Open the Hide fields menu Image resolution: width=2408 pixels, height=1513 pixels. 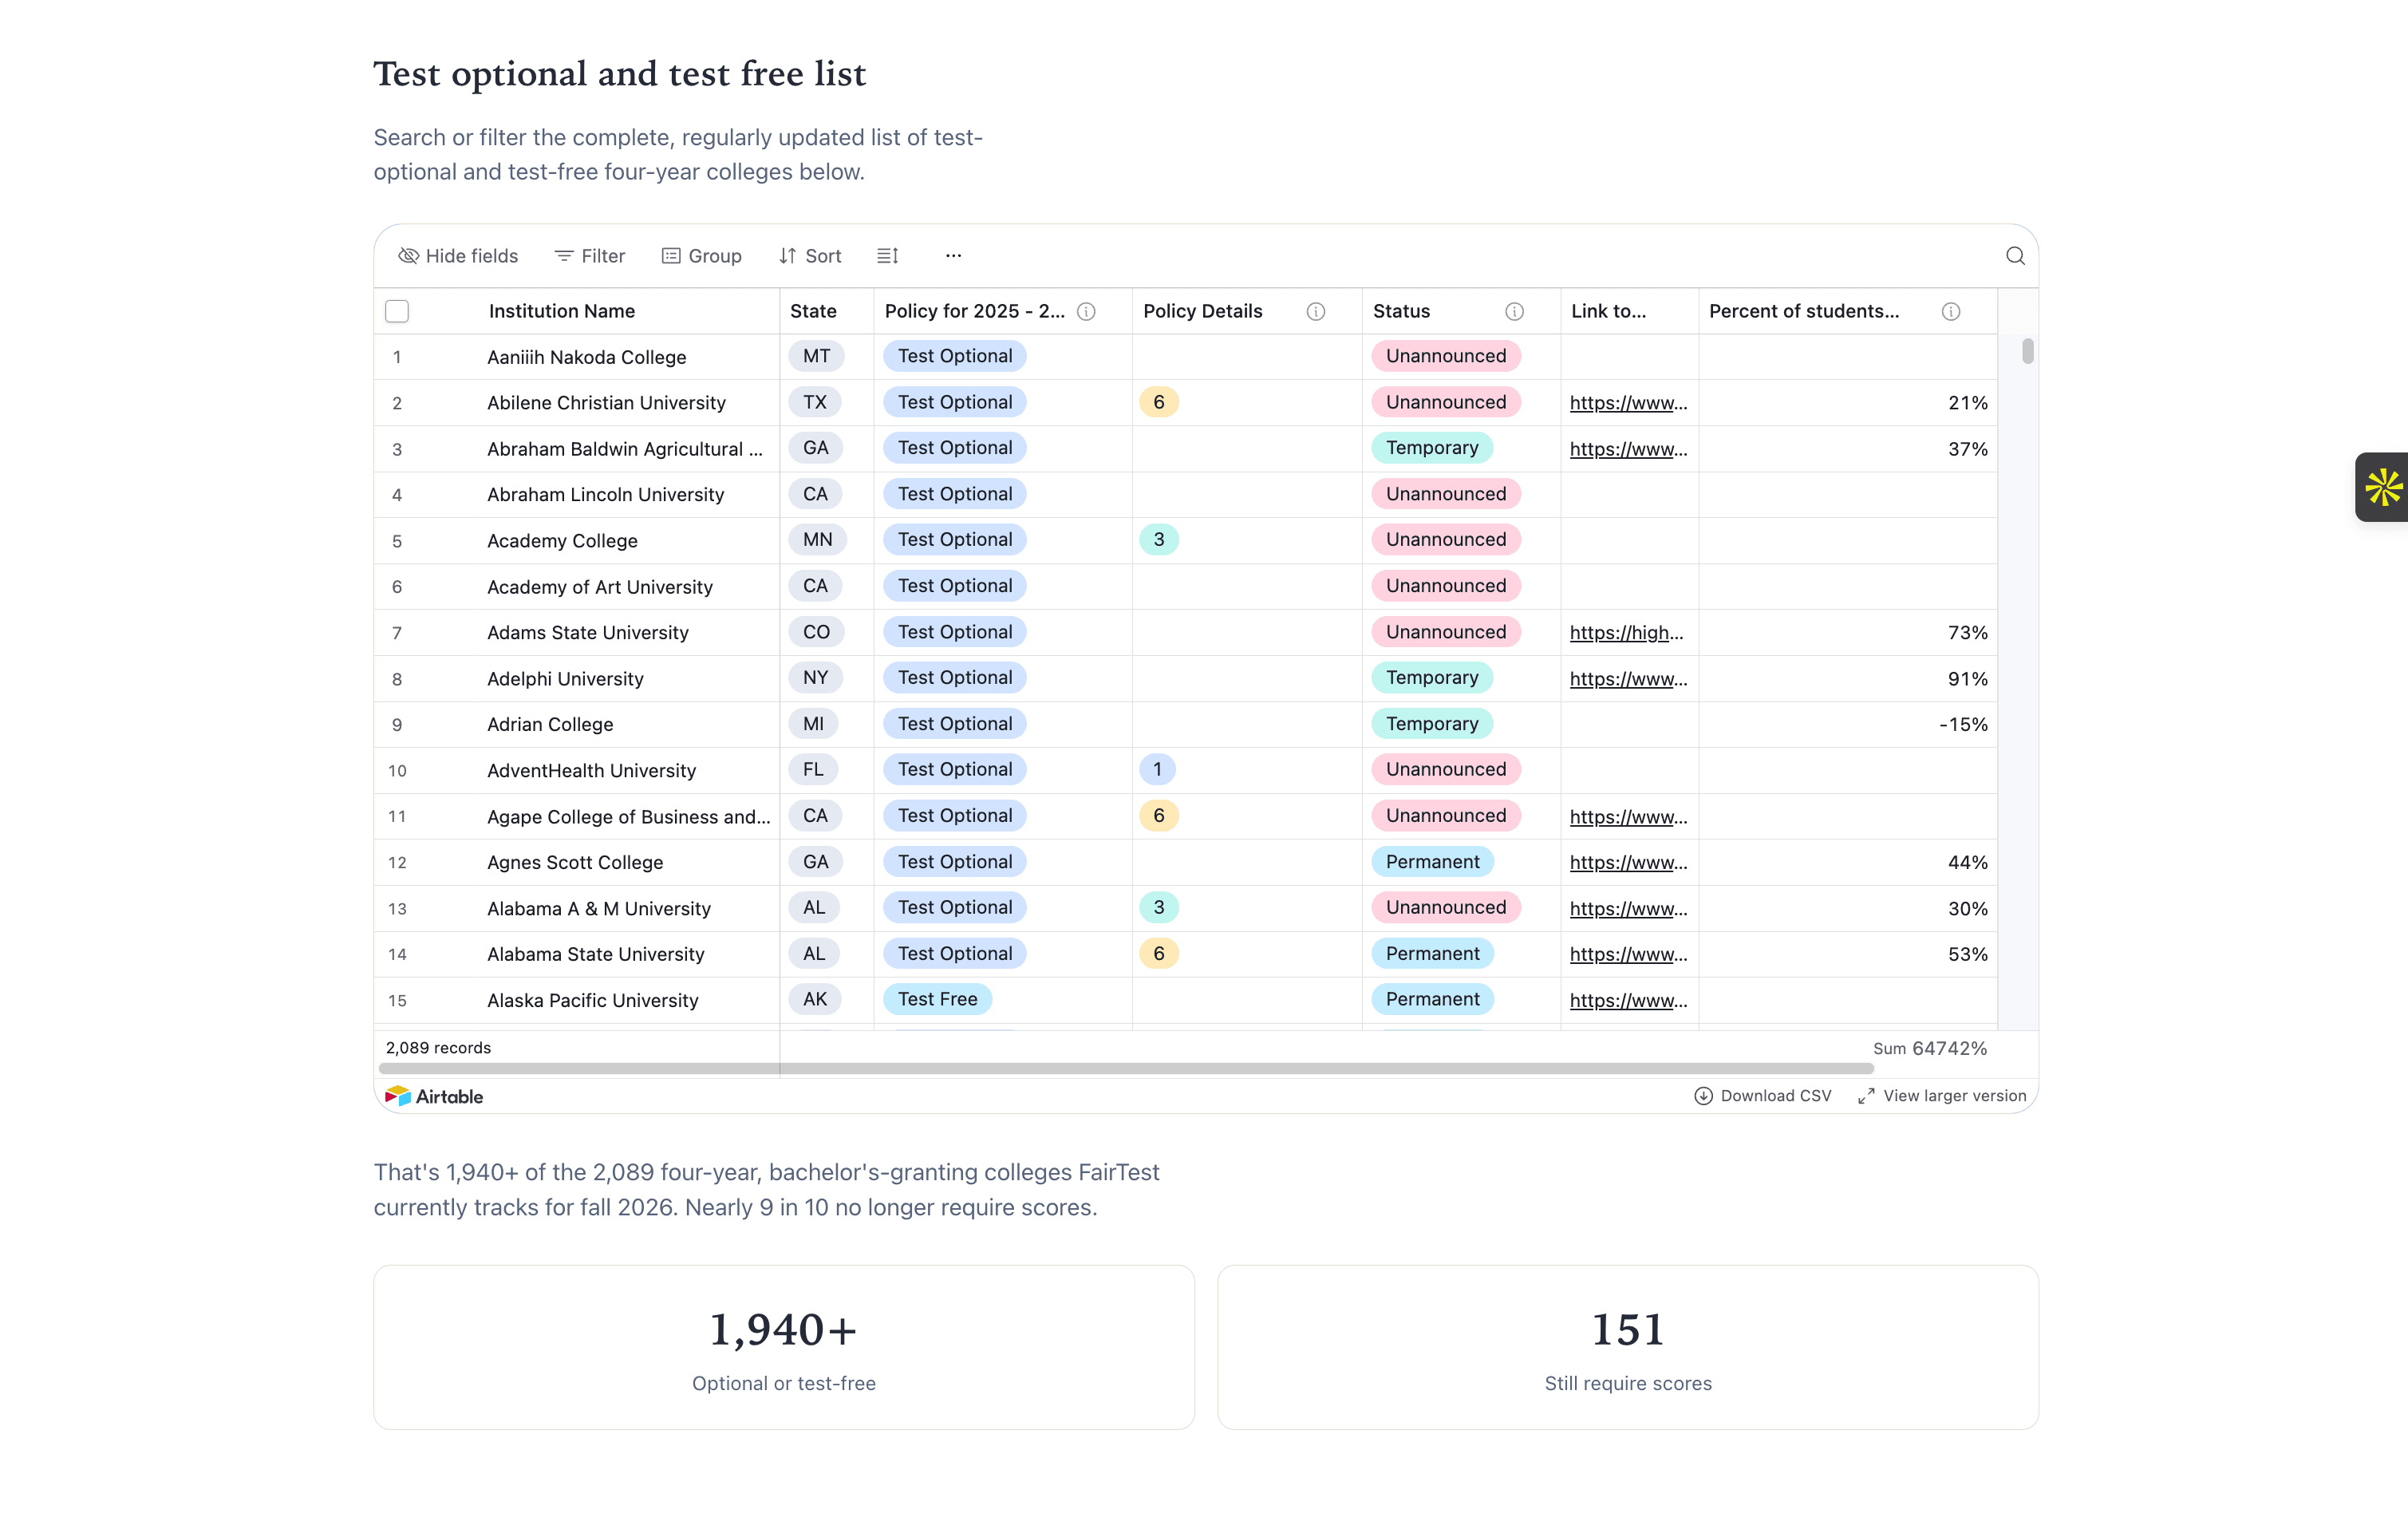click(458, 256)
